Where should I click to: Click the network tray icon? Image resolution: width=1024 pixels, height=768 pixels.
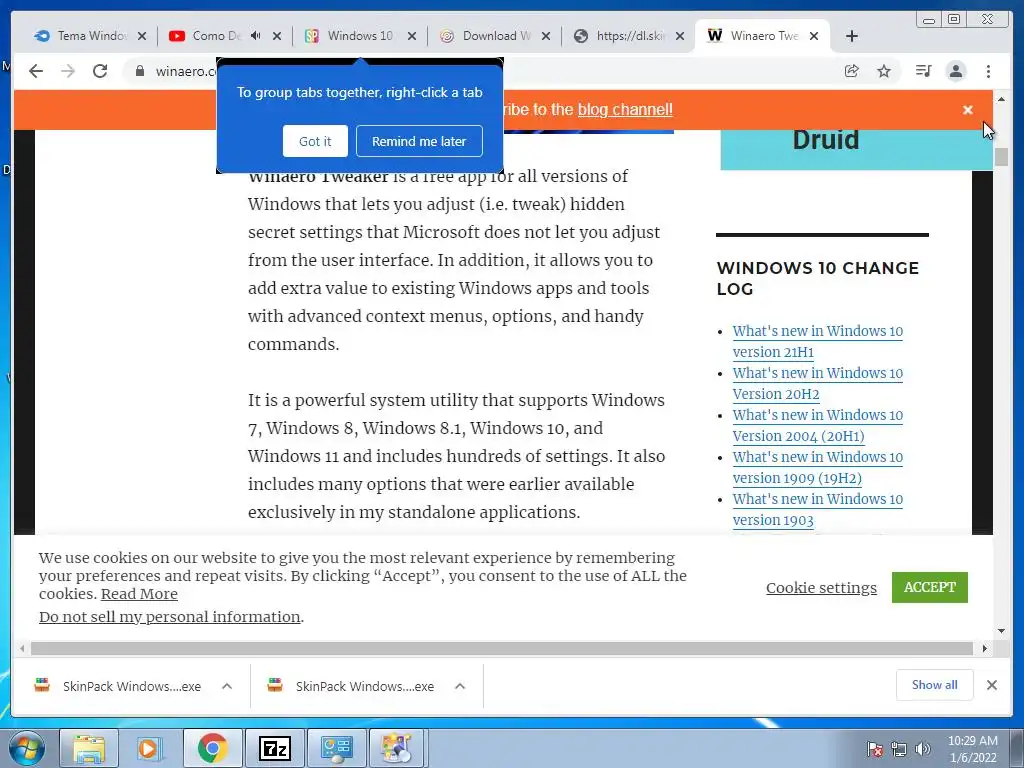tap(899, 749)
